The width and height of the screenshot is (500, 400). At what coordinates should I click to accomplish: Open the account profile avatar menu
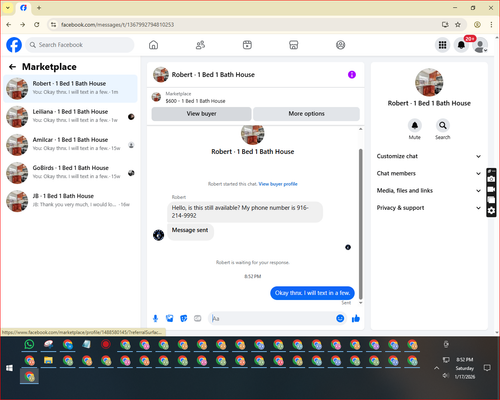[480, 45]
